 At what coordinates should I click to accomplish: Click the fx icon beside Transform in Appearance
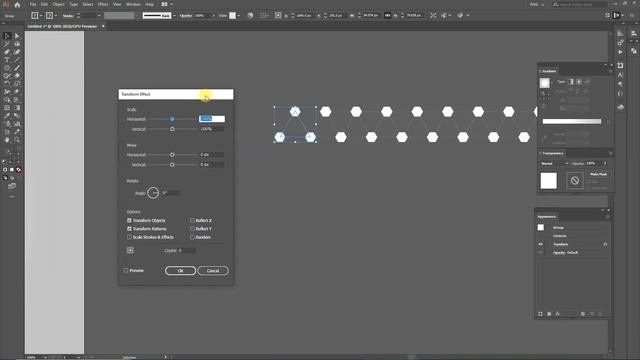[605, 244]
